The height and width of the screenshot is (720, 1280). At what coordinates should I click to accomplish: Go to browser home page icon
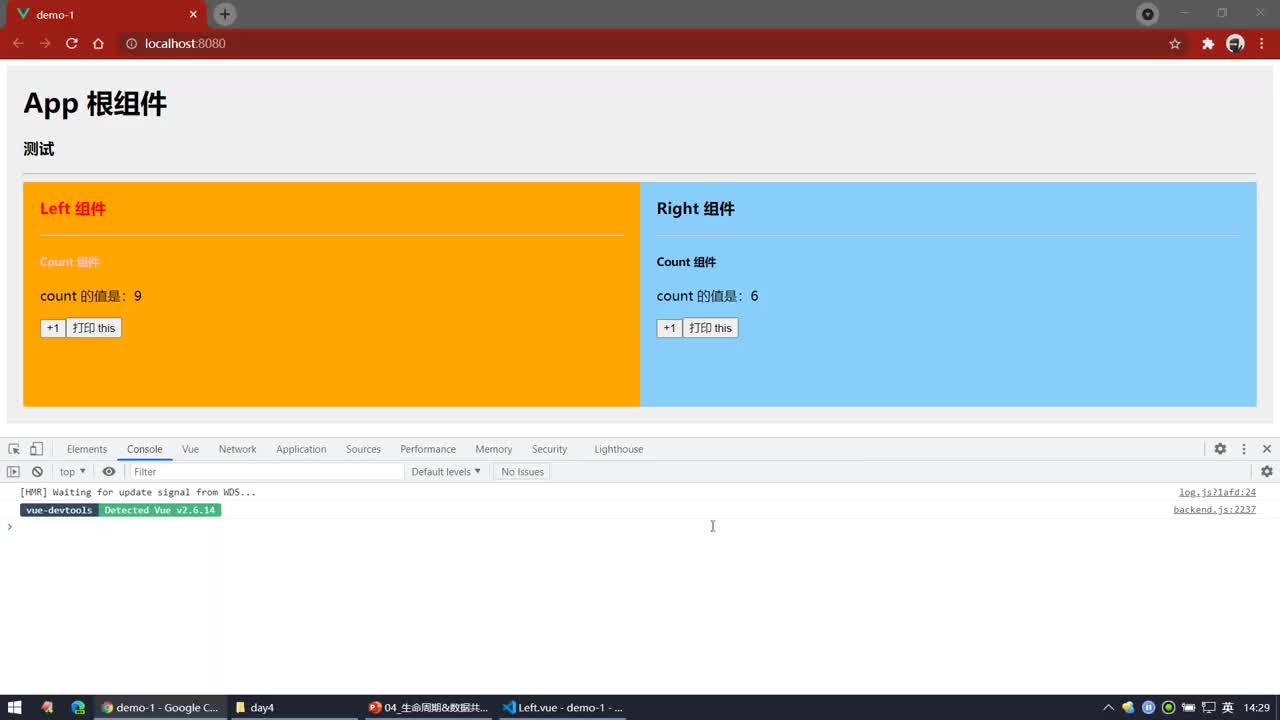click(x=98, y=44)
